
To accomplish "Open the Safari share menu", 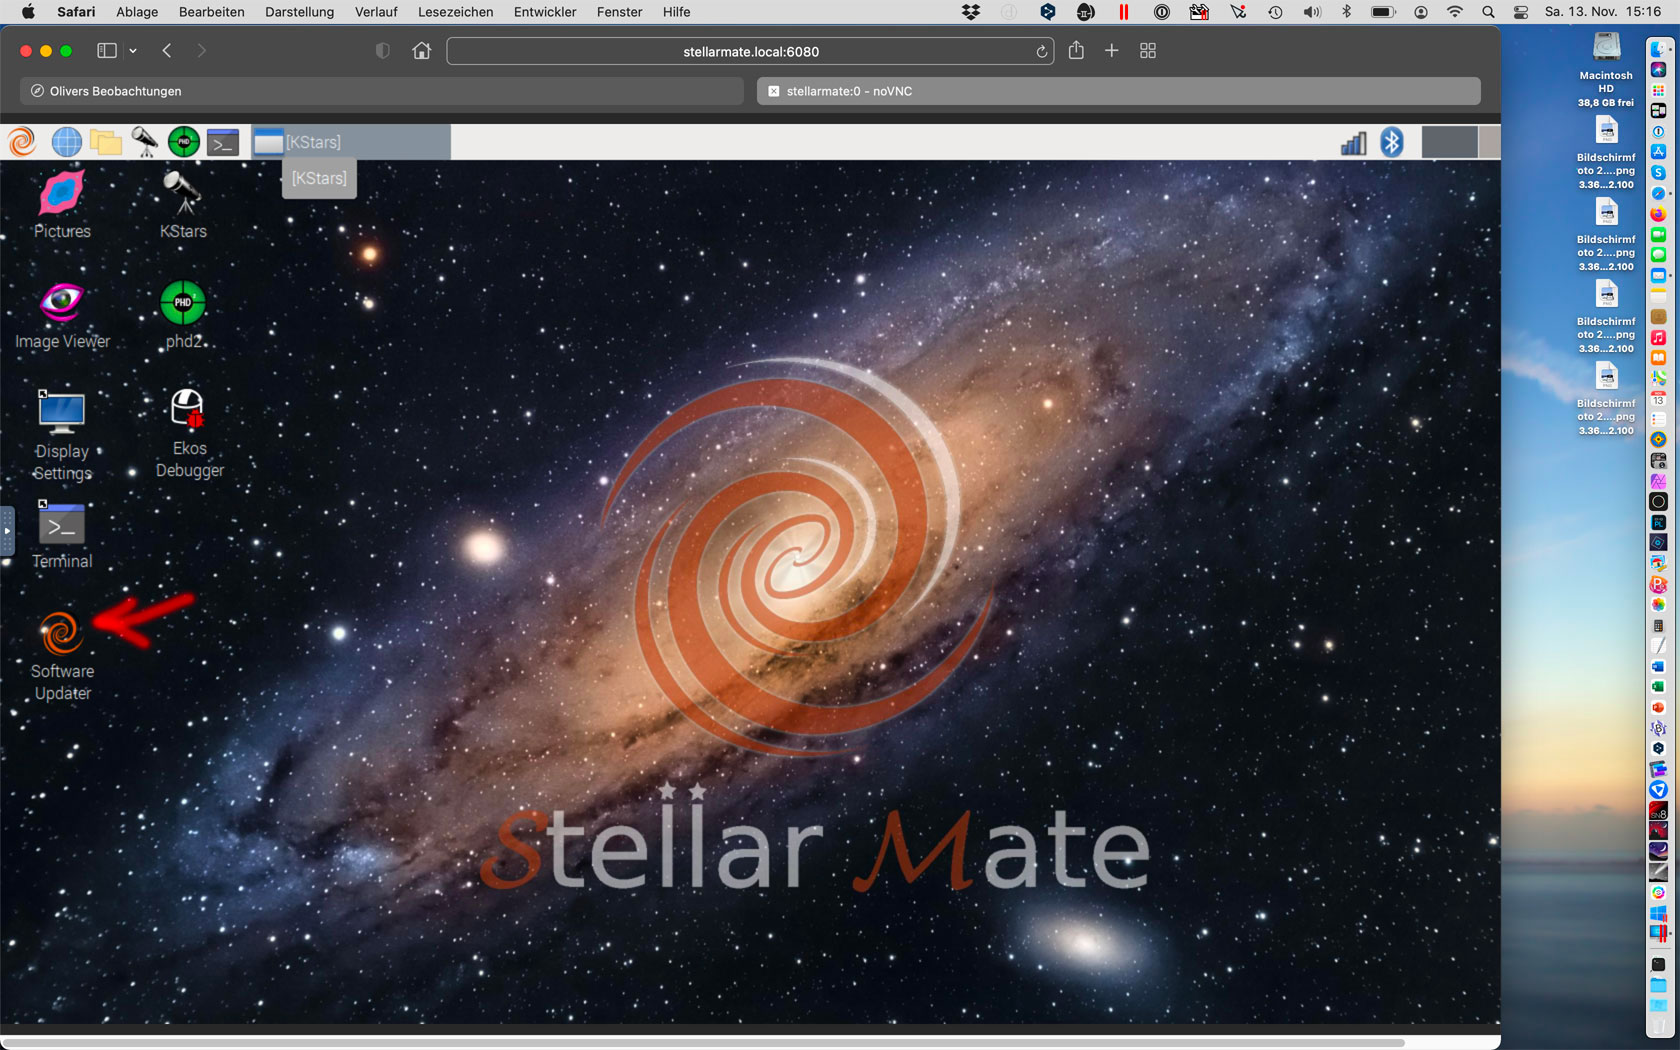I will 1076,50.
